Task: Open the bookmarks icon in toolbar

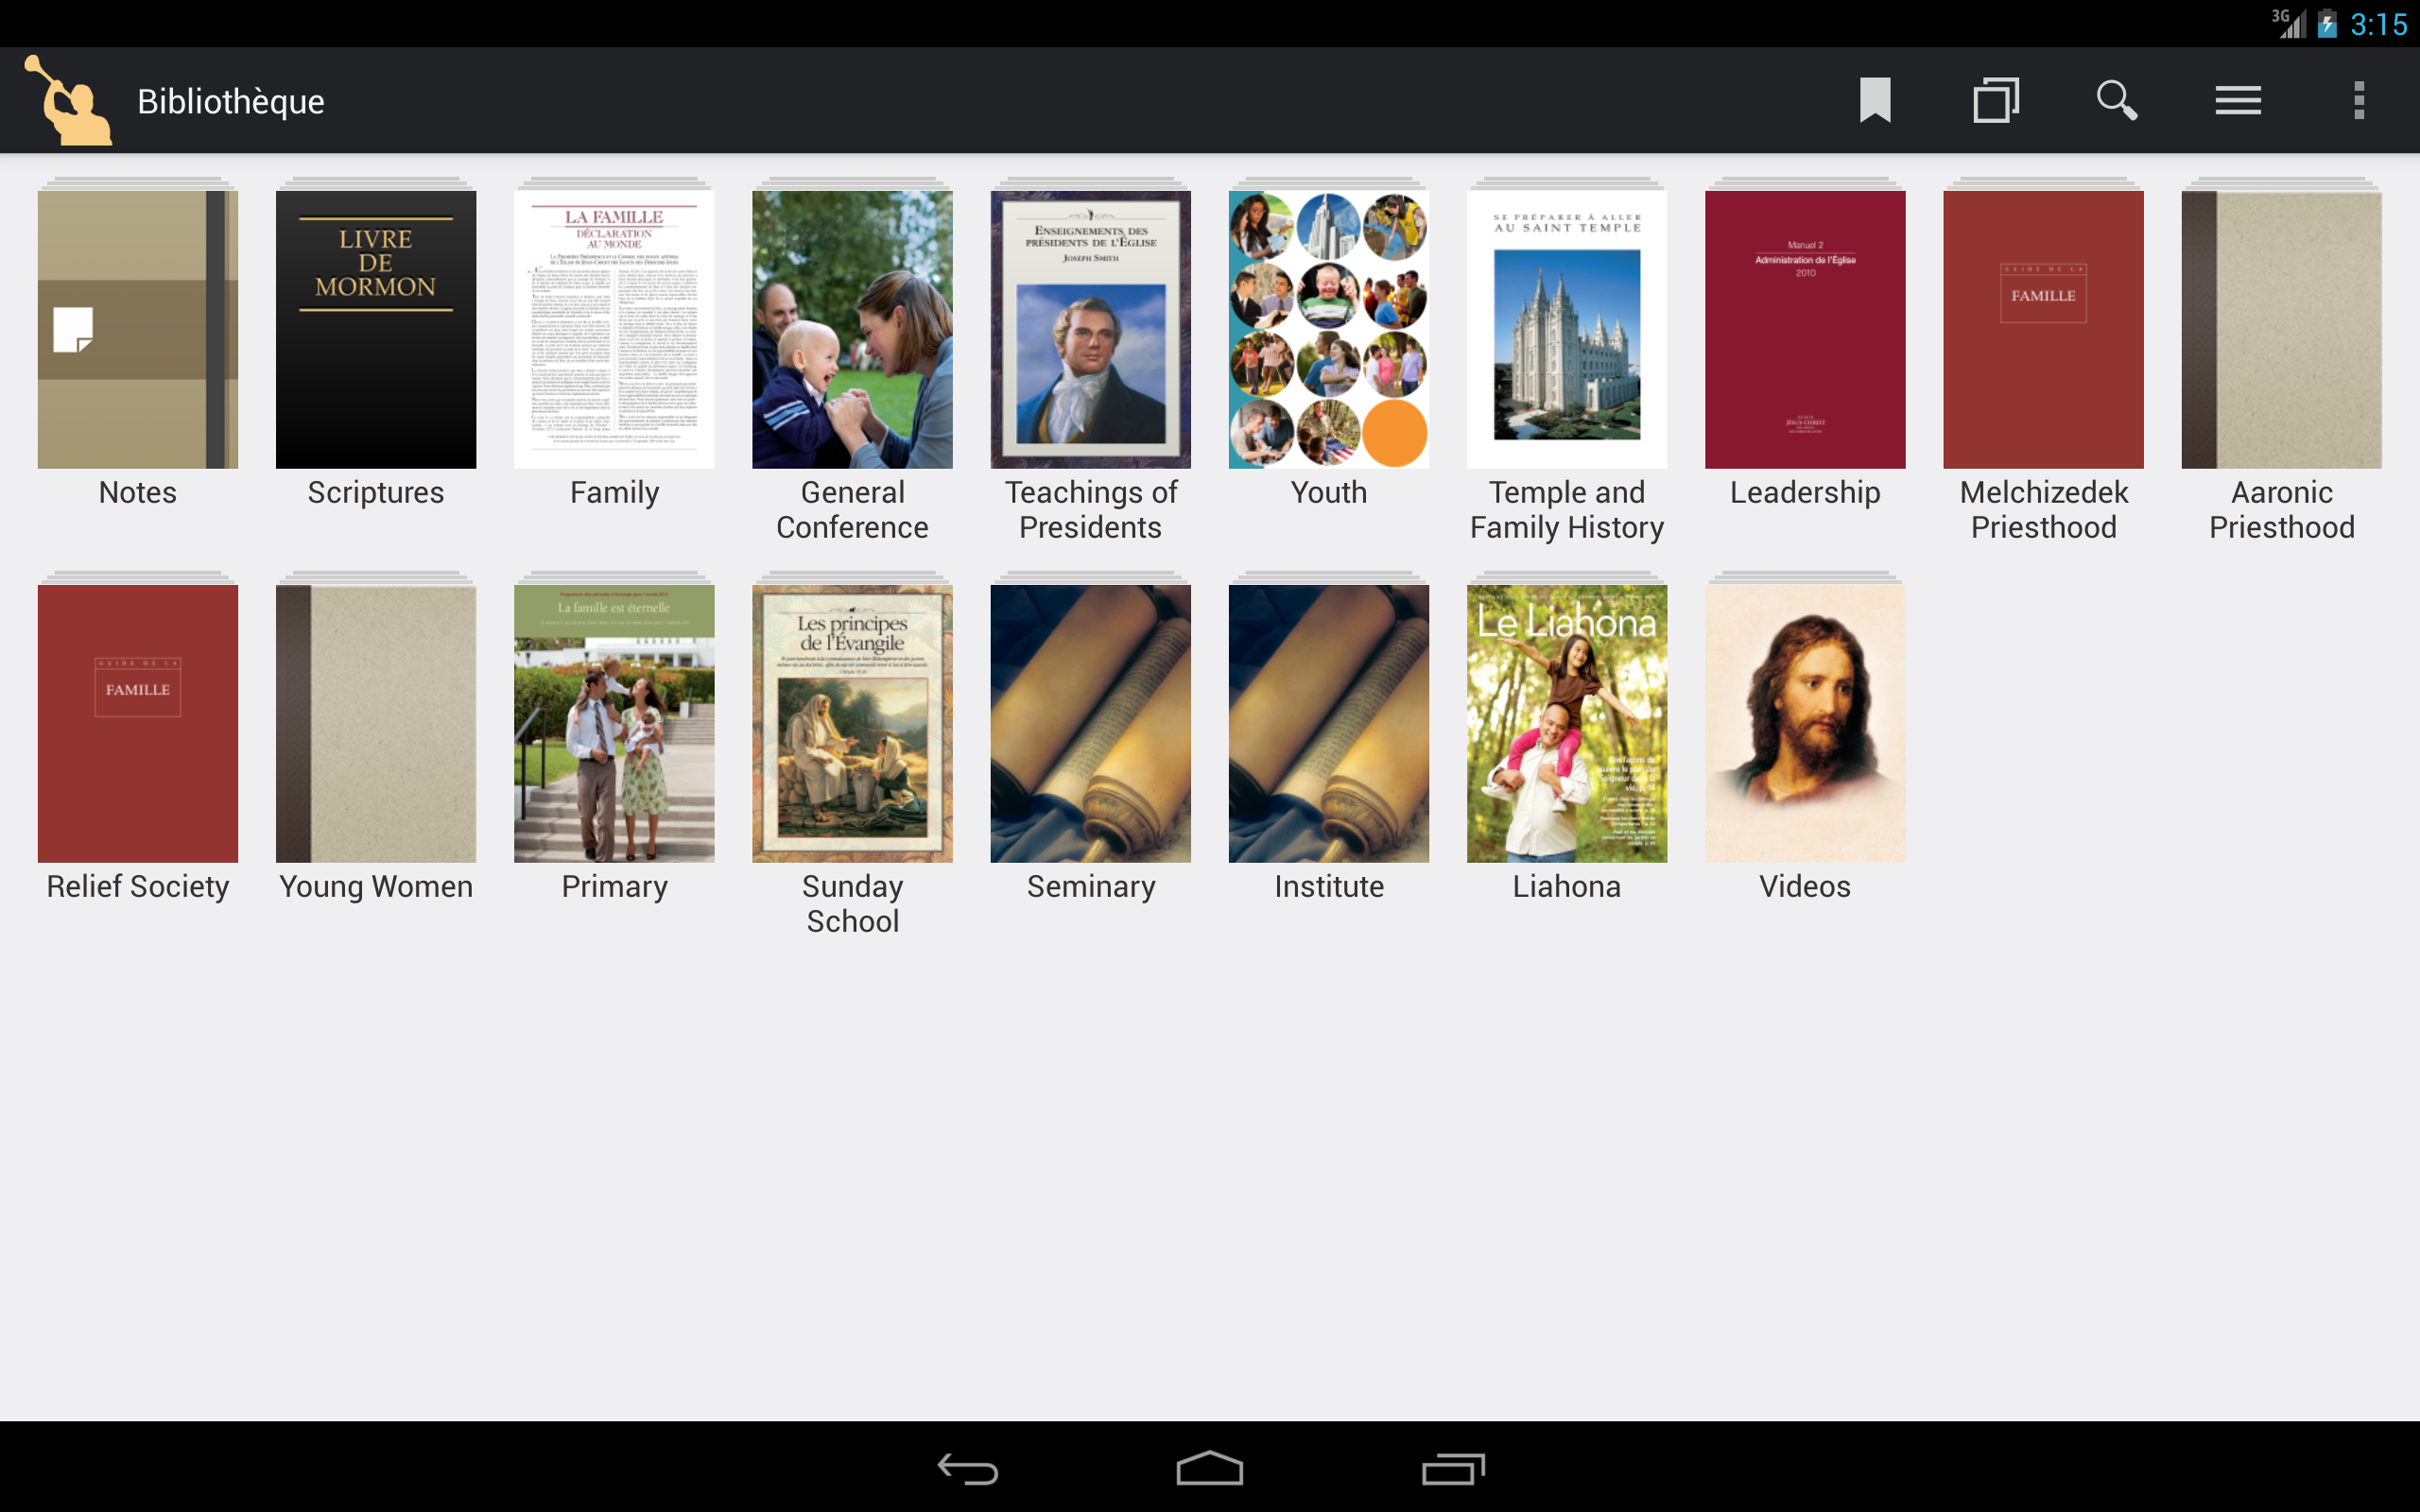Action: coord(1875,100)
